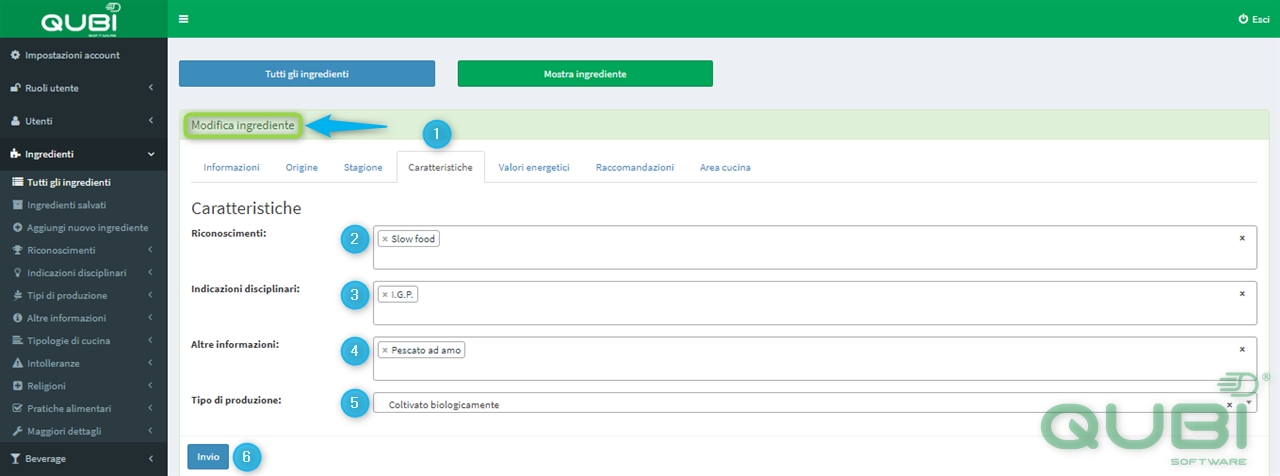Click the Ingredienti puzzle icon

pos(15,154)
